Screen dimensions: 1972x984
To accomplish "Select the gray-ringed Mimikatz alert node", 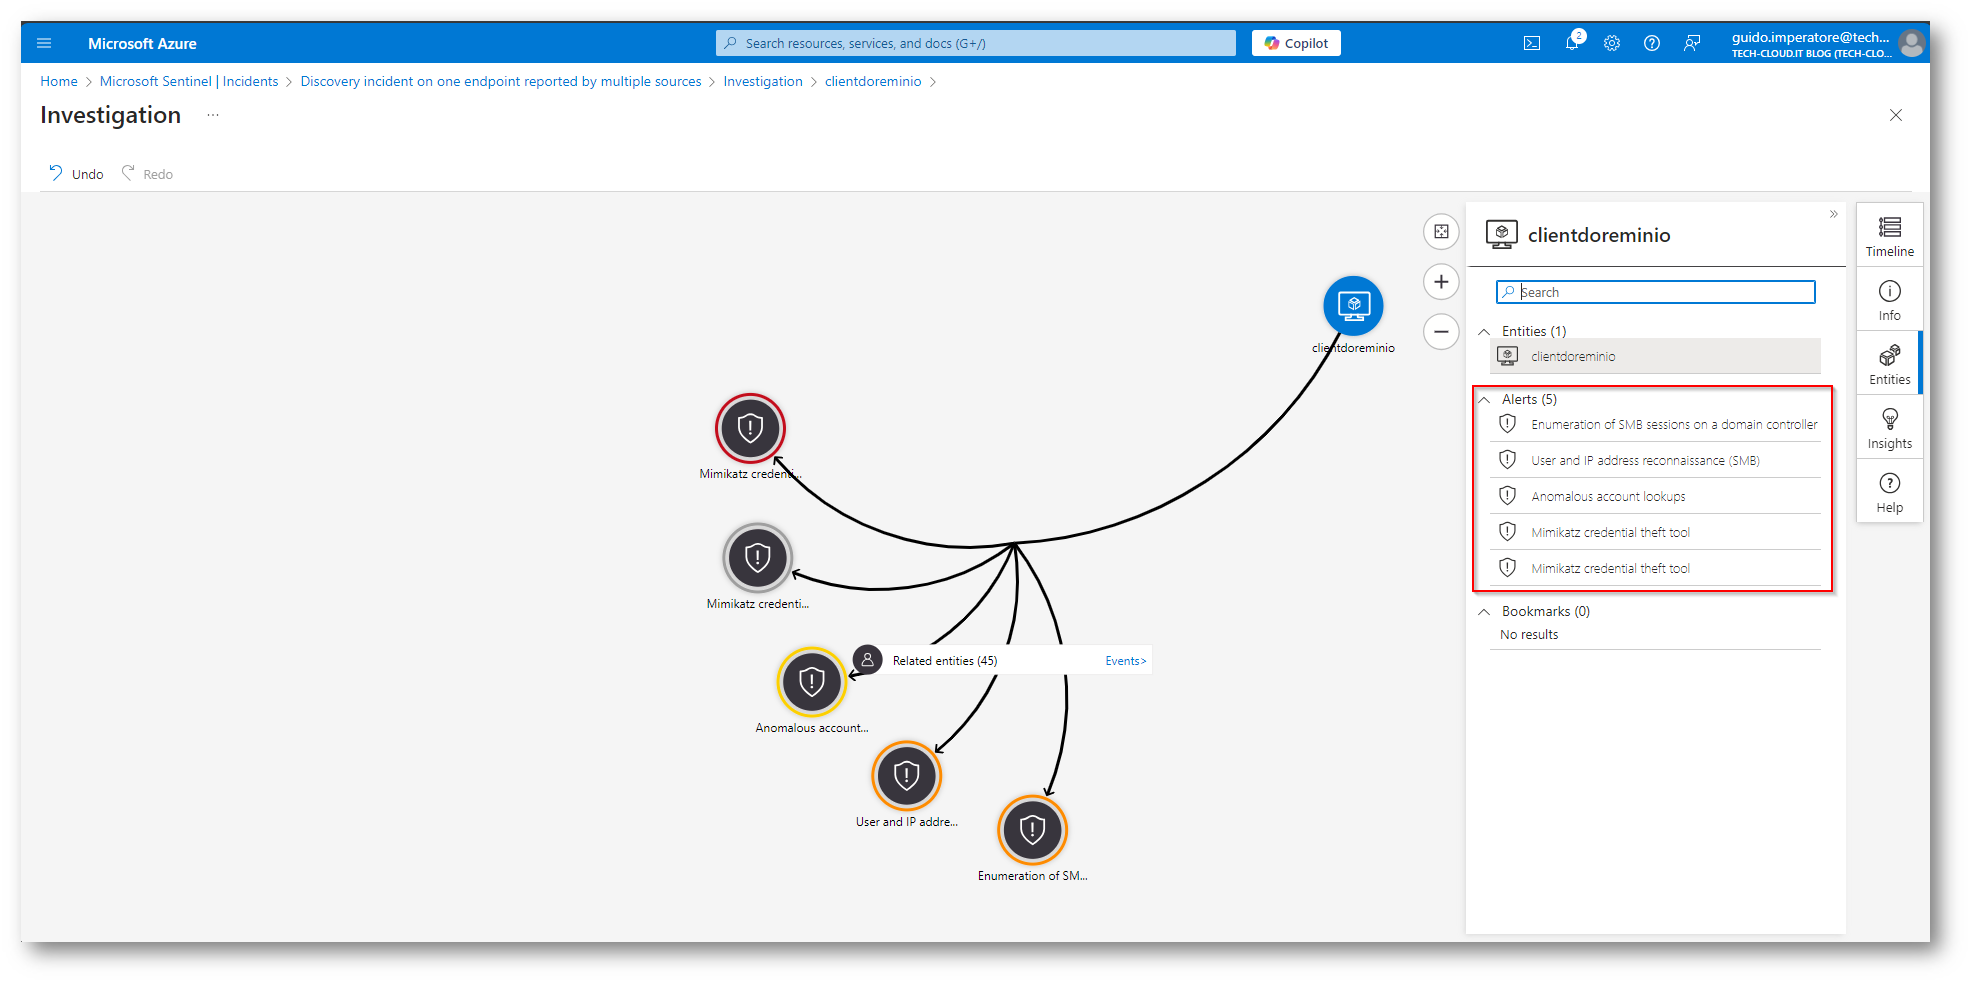I will point(757,557).
